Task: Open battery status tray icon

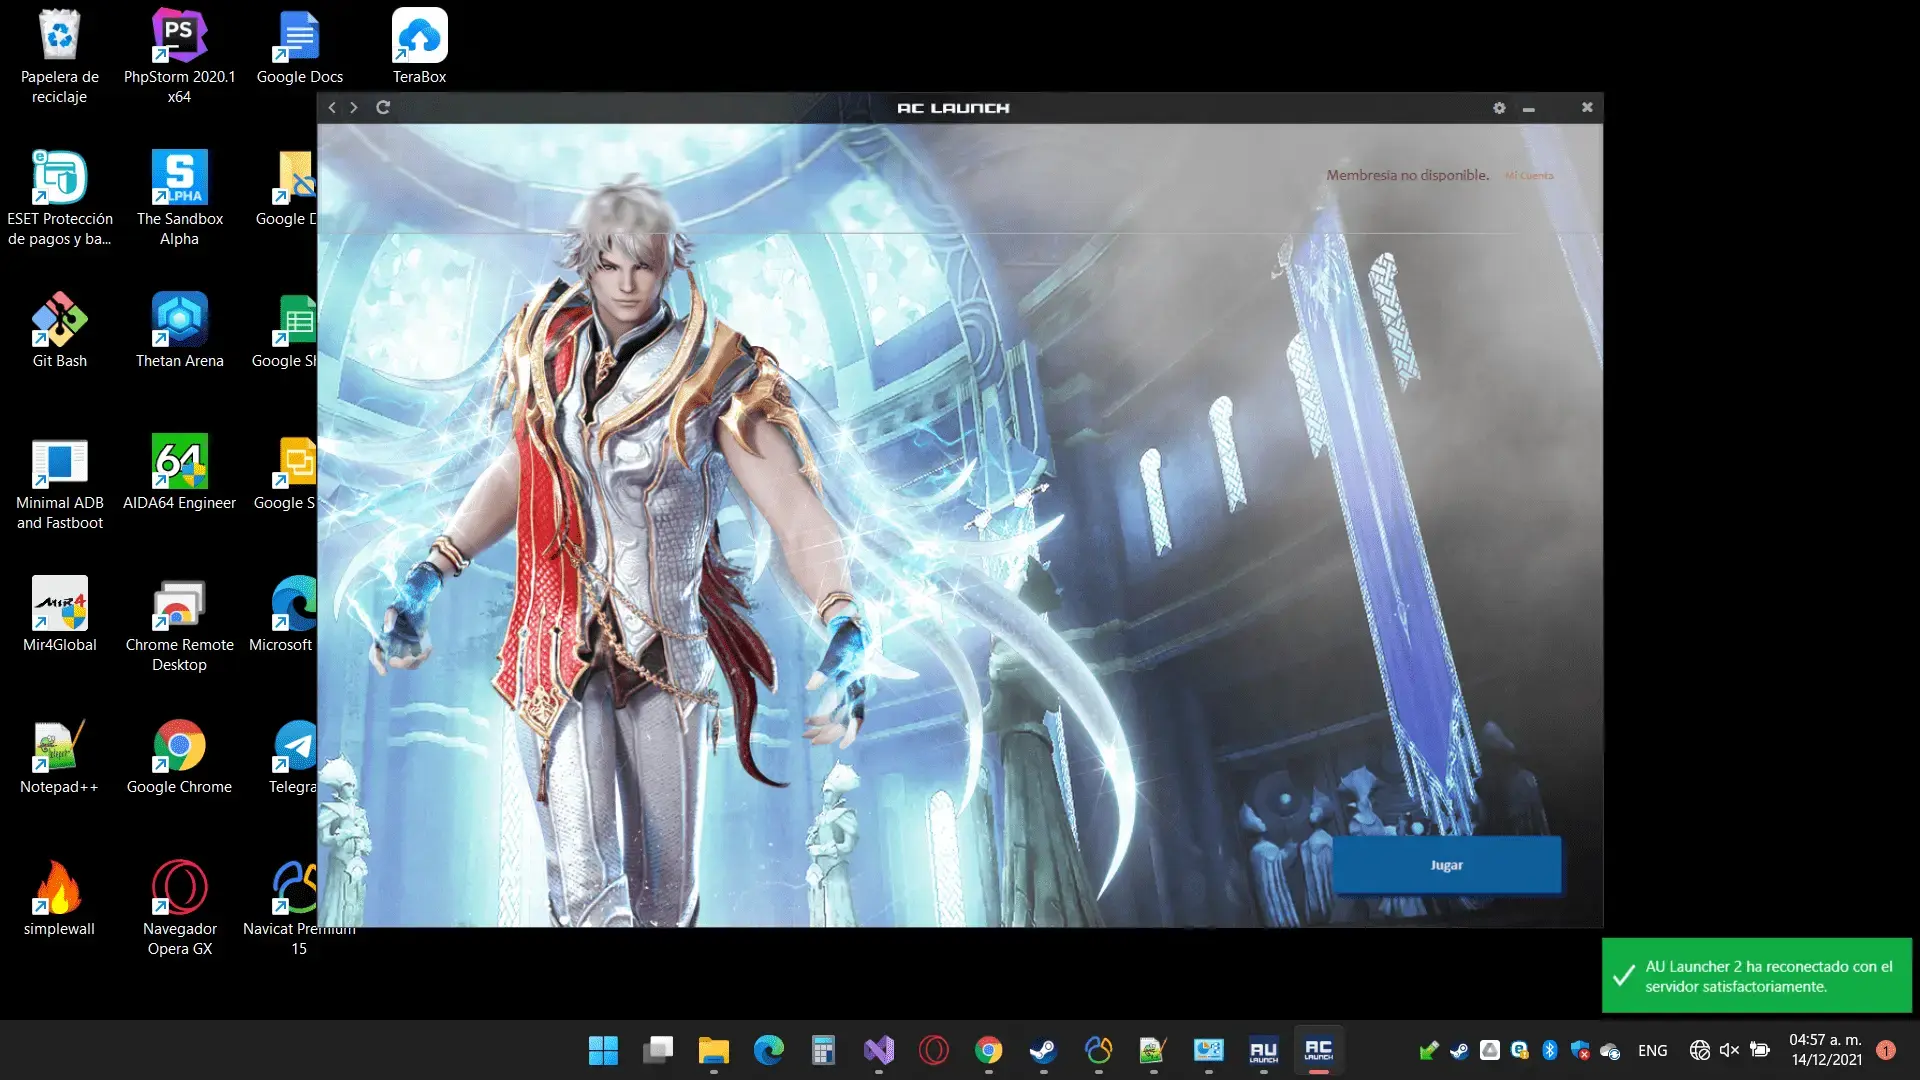Action: click(1760, 1050)
